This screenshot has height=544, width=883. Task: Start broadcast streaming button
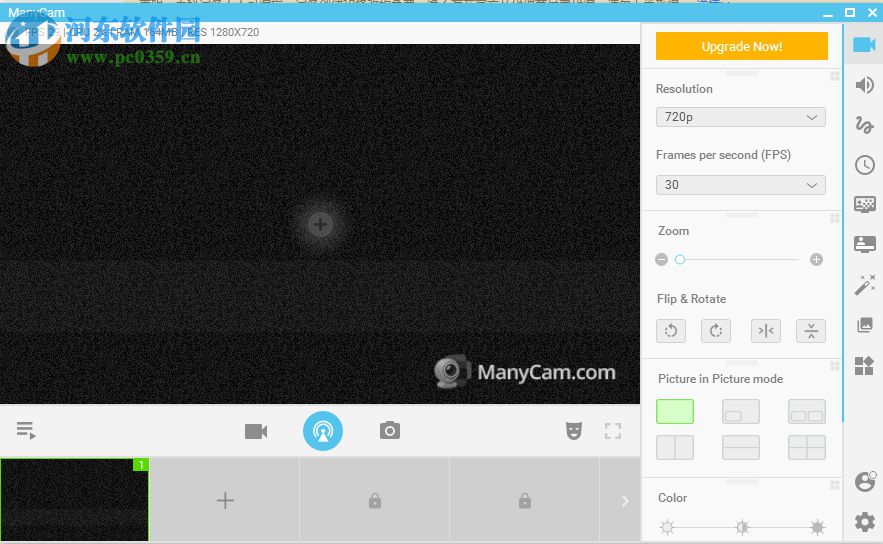pyautogui.click(x=323, y=431)
